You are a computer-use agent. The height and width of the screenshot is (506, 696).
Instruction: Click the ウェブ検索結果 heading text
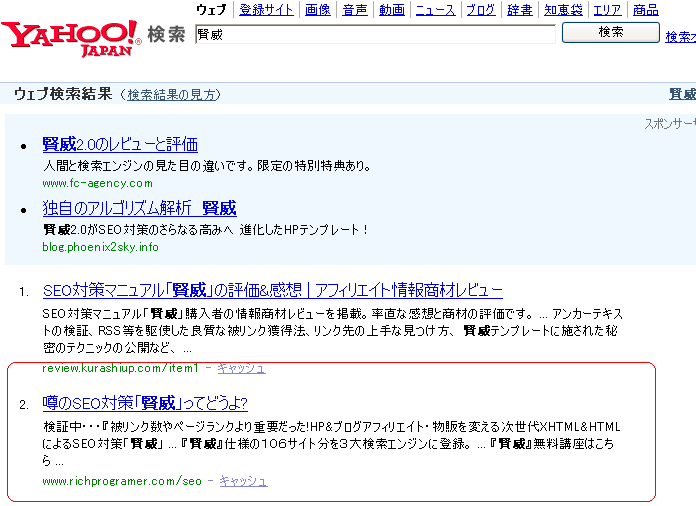(63, 94)
